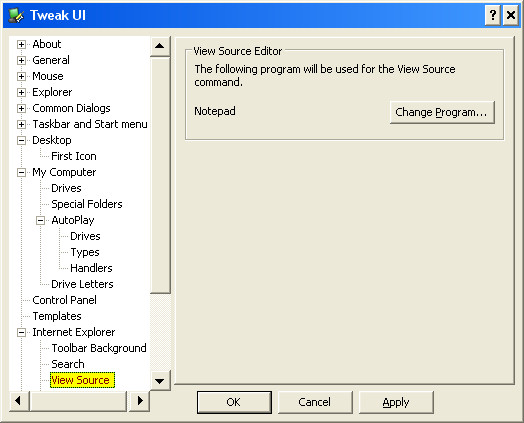Click the Tweak UI title bar icon
This screenshot has height=423, width=524.
[16, 15]
